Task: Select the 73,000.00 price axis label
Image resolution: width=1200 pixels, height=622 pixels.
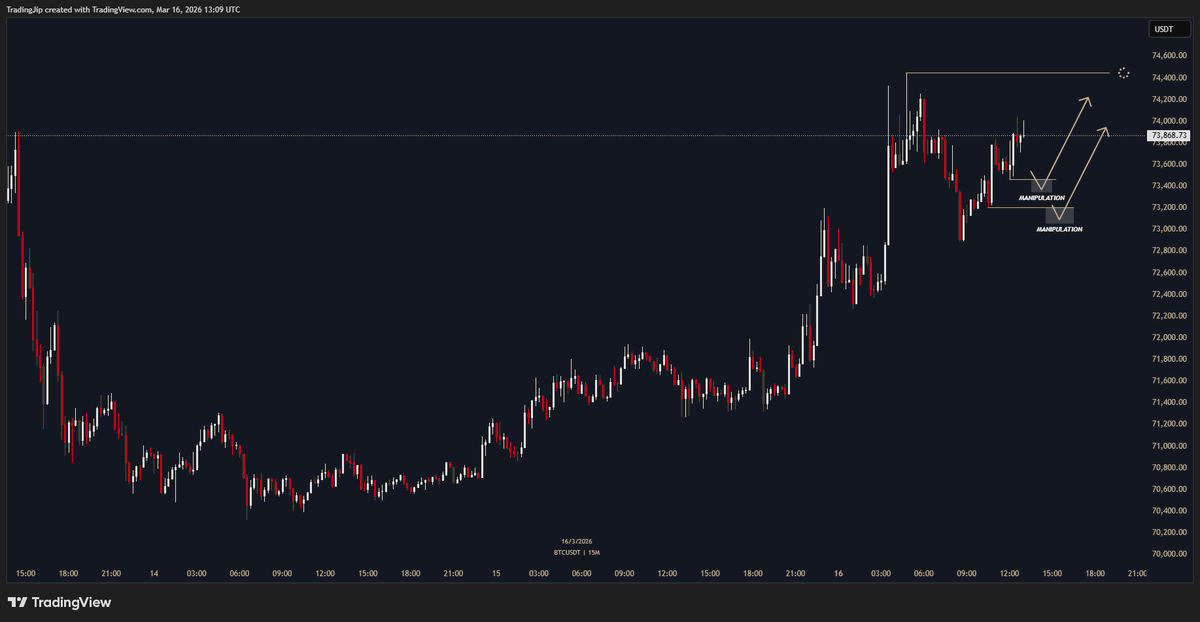Action: point(1169,229)
